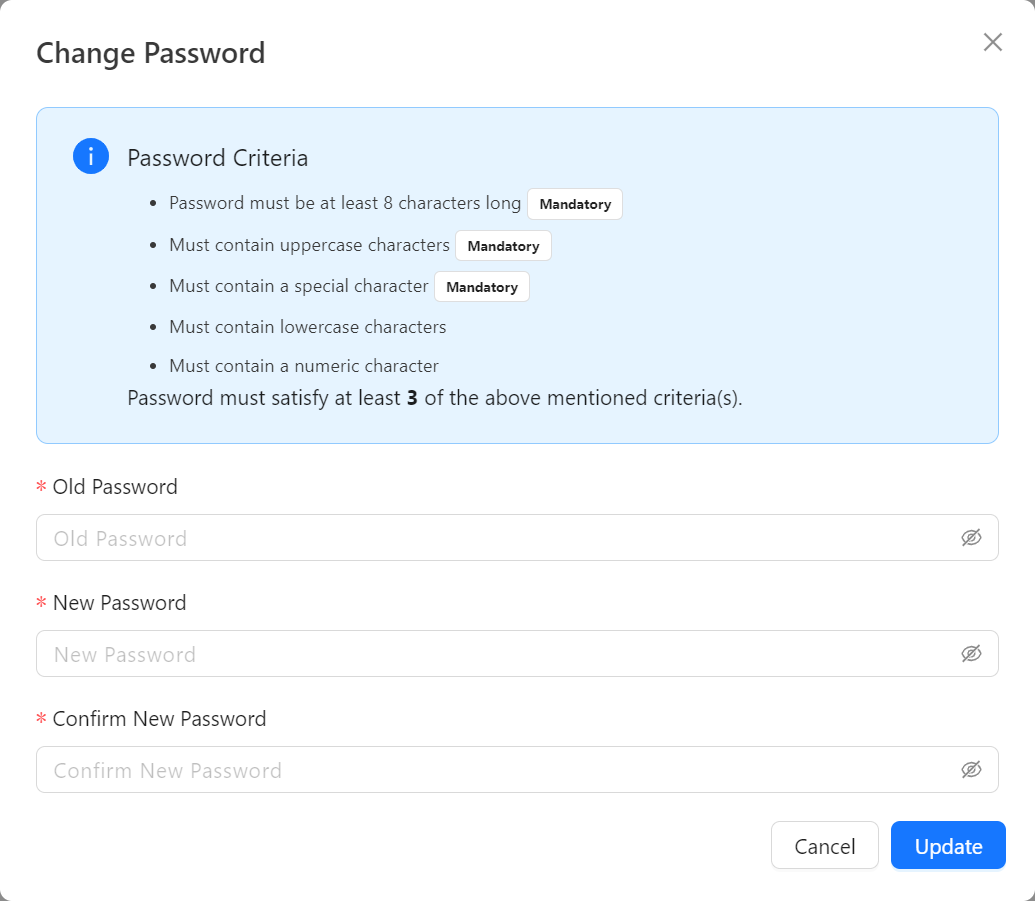
Task: Click the Change Password dialog title
Action: point(151,53)
